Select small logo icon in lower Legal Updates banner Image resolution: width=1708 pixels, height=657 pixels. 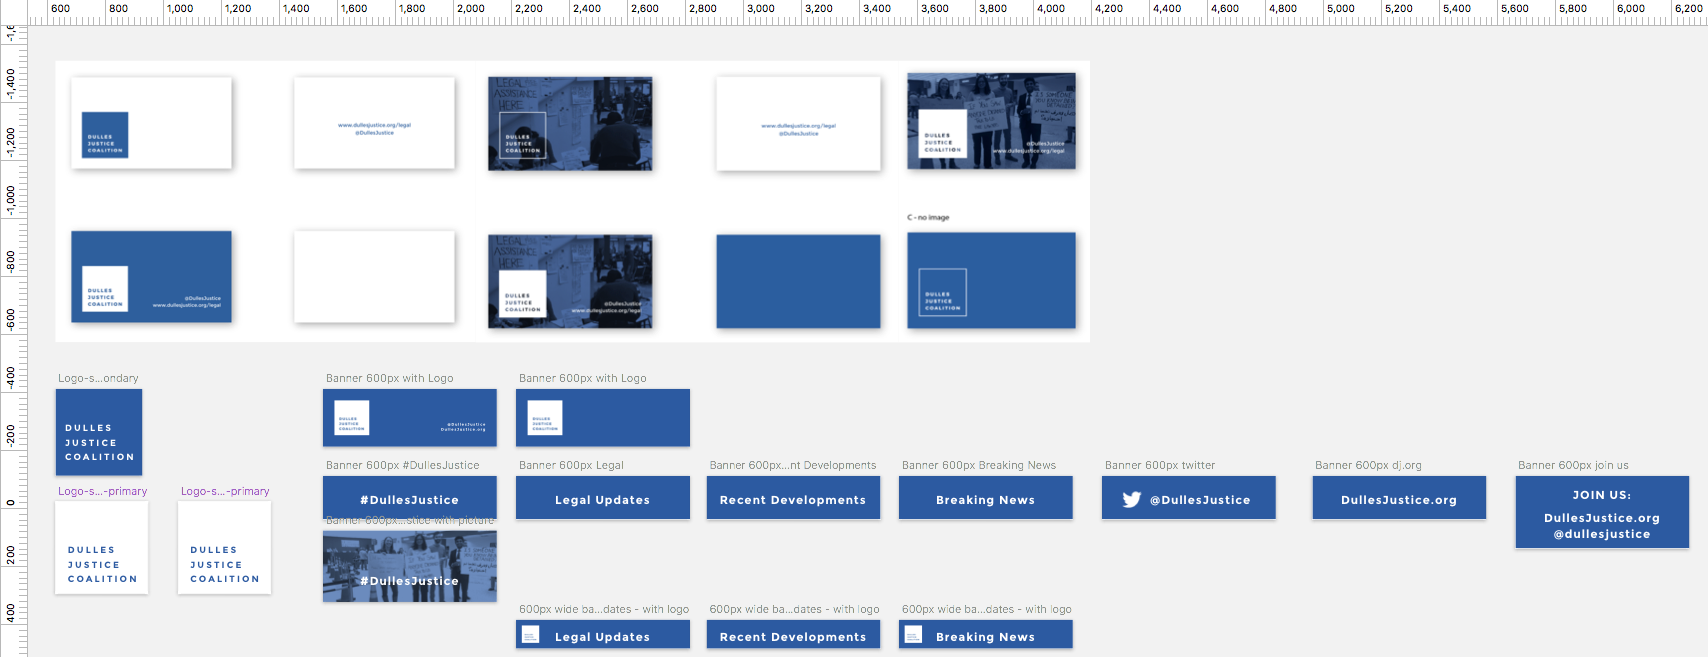[x=531, y=635]
